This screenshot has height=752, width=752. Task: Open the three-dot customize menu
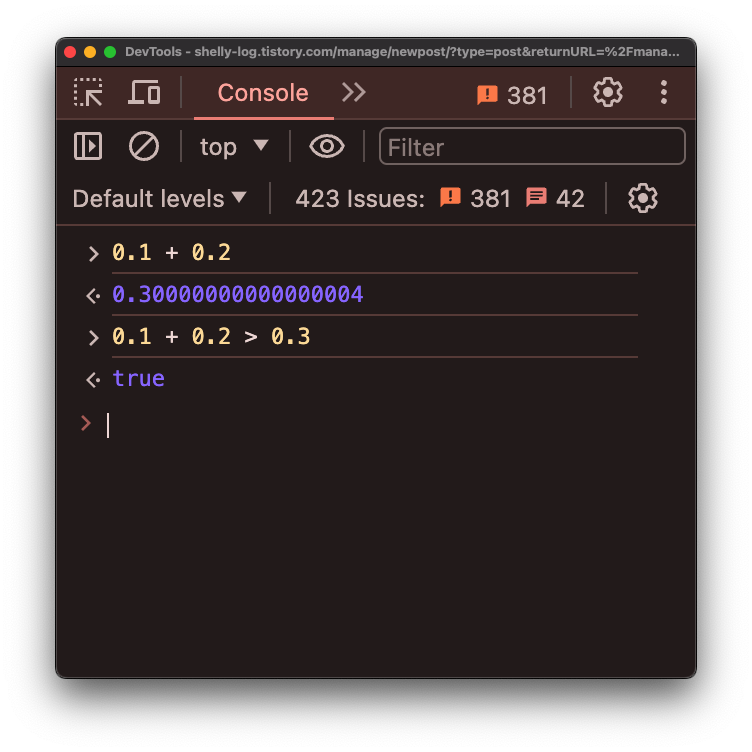664,92
